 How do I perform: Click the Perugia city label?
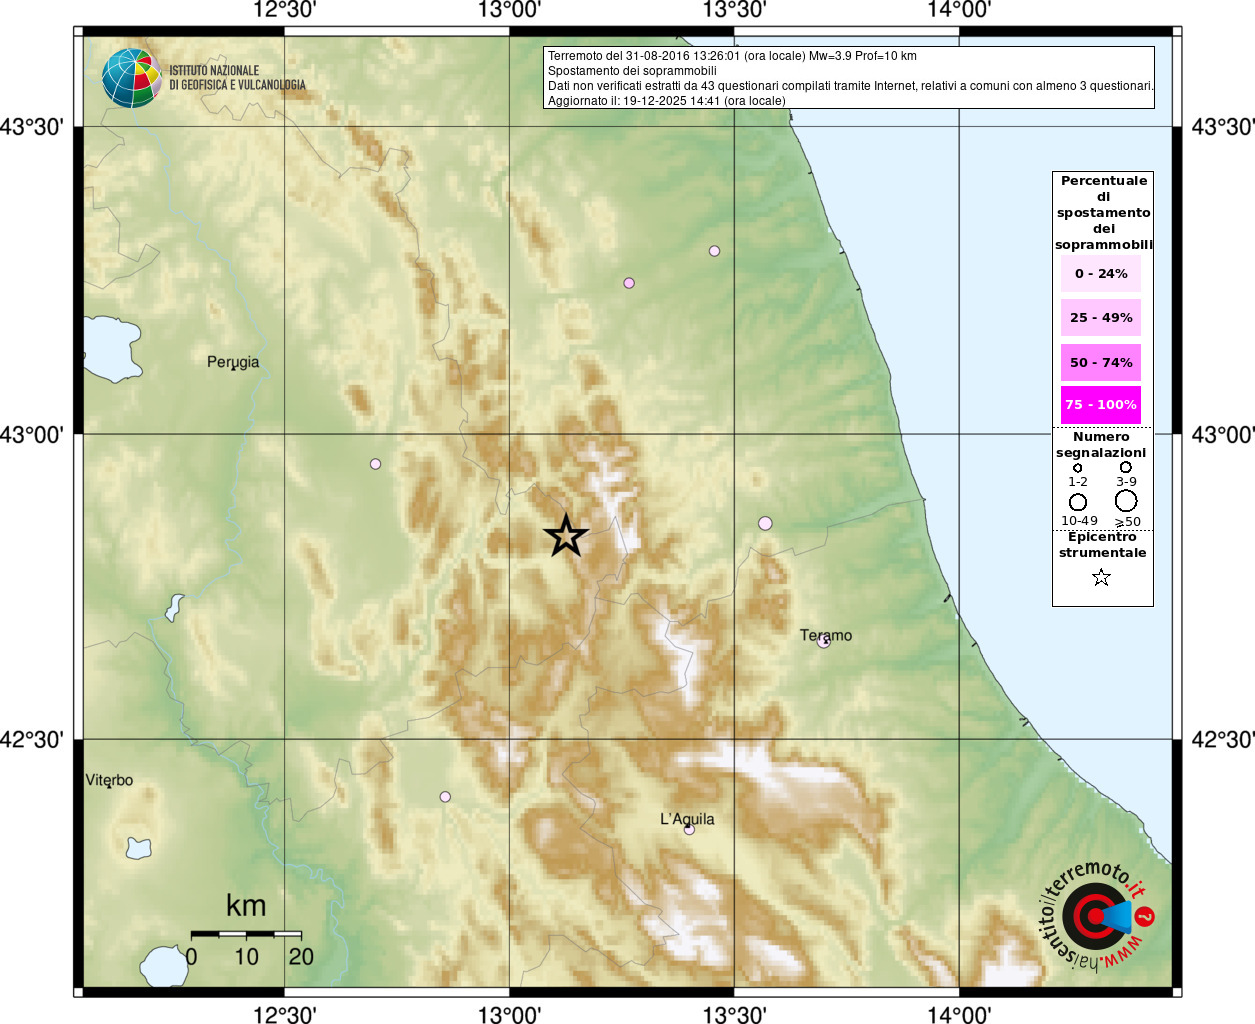click(233, 362)
